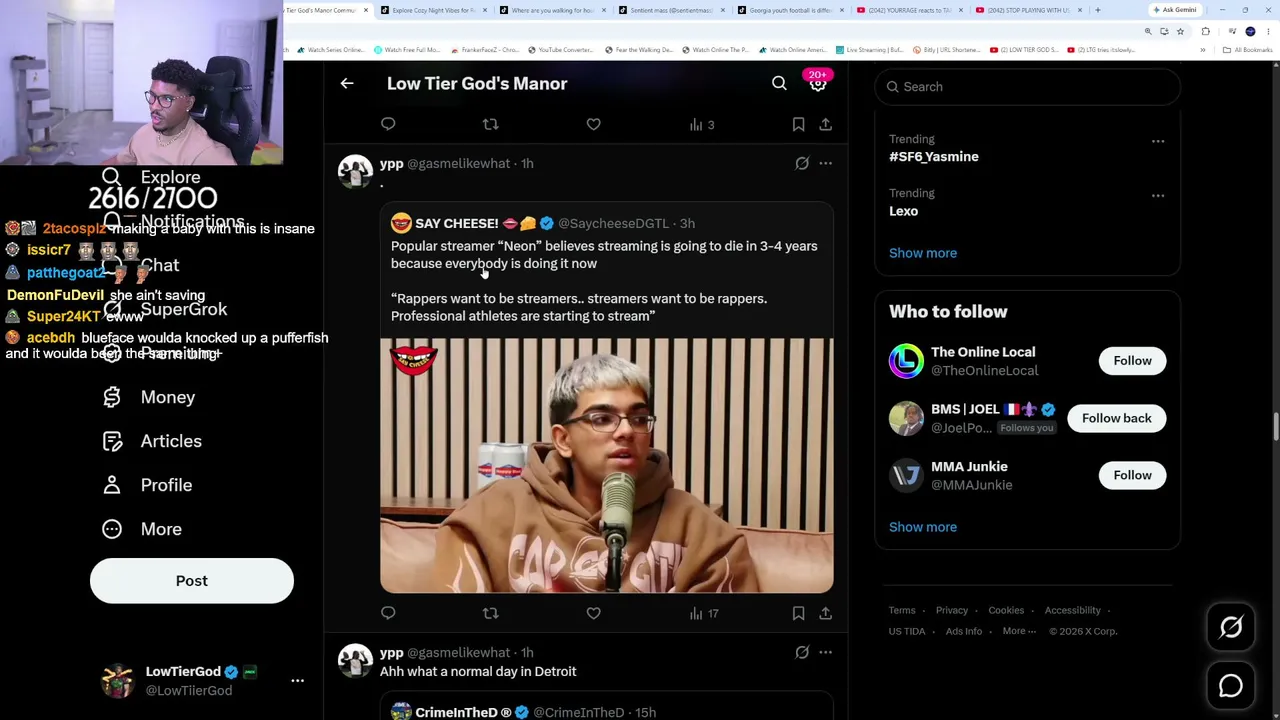The height and width of the screenshot is (720, 1280).
Task: Go to Explore in the sidebar
Action: click(x=152, y=177)
